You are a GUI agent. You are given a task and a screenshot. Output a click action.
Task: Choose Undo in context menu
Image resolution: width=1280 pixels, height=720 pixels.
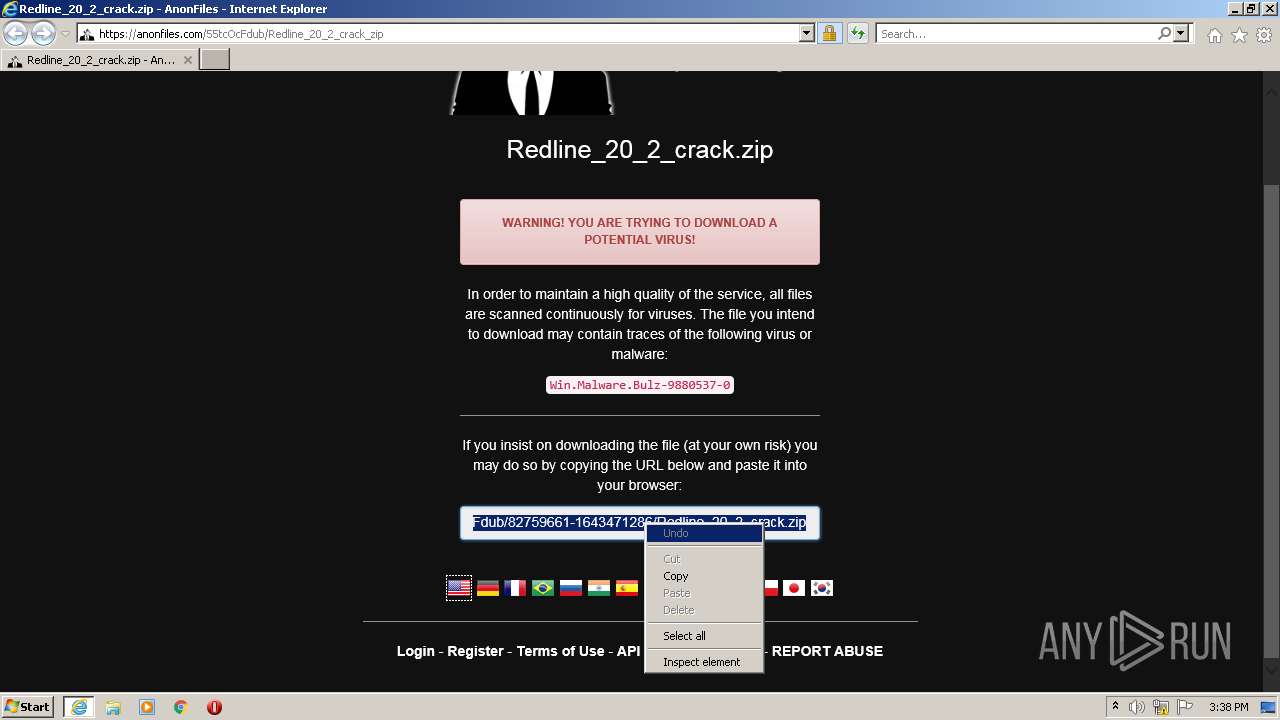click(x=705, y=533)
